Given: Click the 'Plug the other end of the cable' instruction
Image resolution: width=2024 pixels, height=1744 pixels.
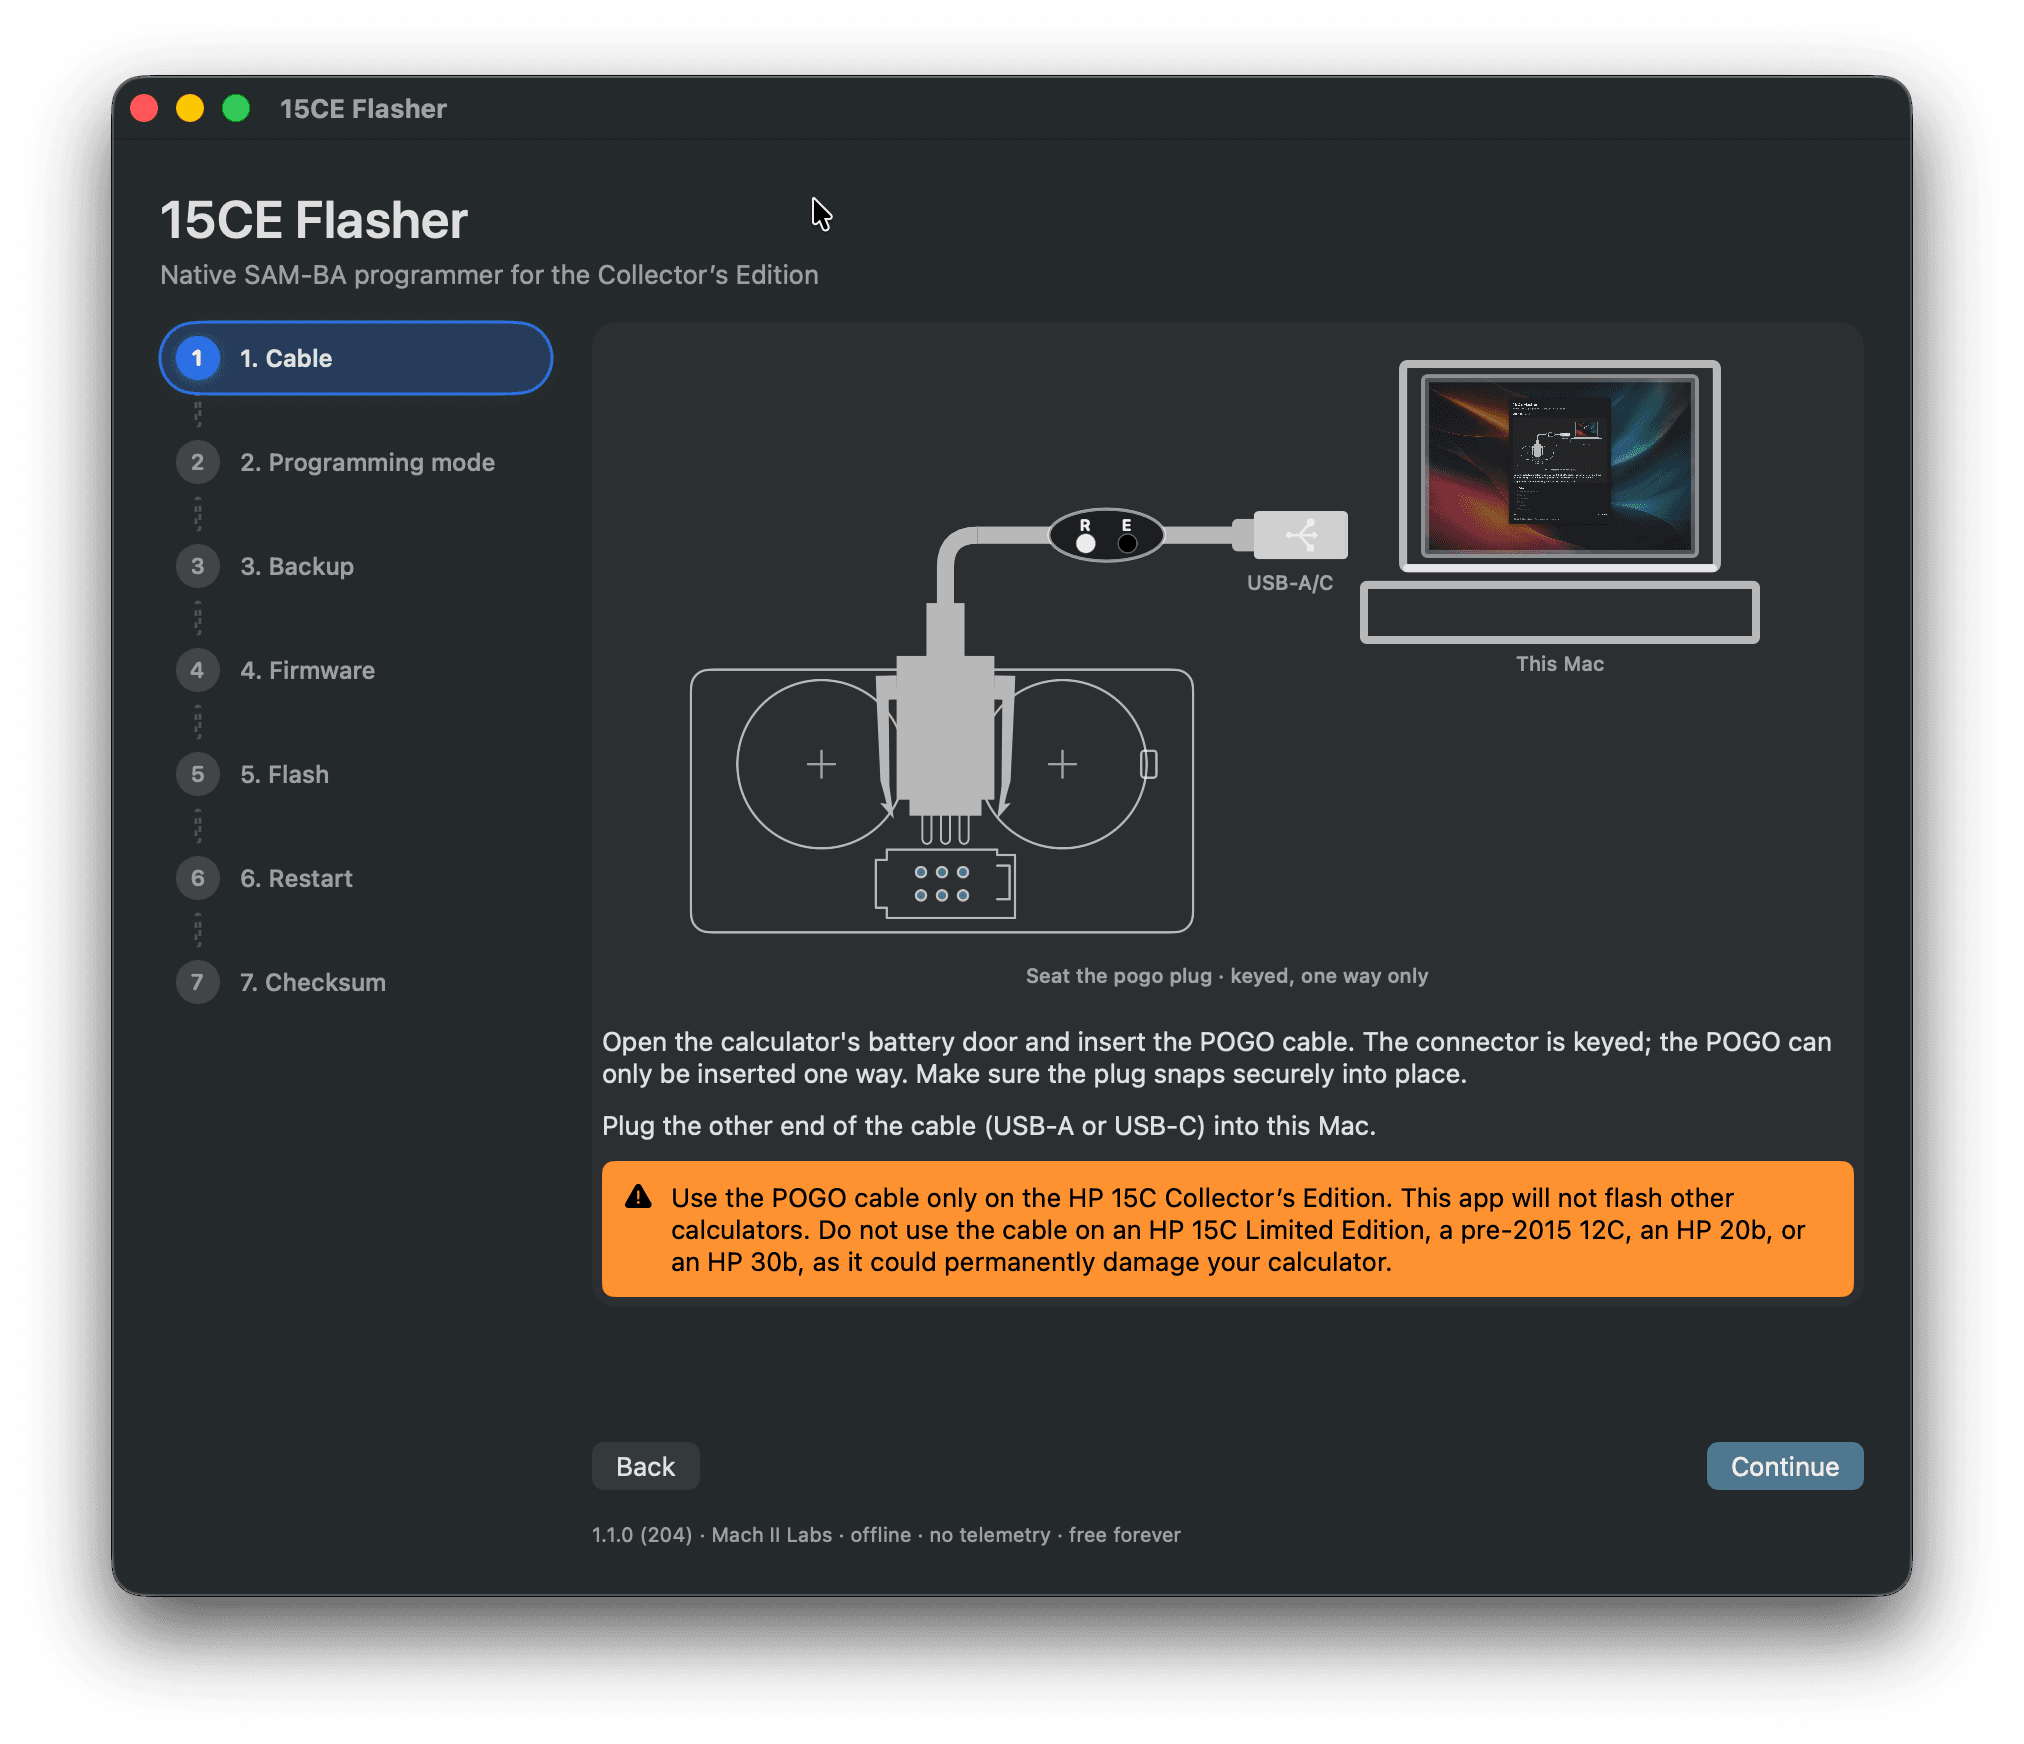Looking at the screenshot, I should 988,1126.
